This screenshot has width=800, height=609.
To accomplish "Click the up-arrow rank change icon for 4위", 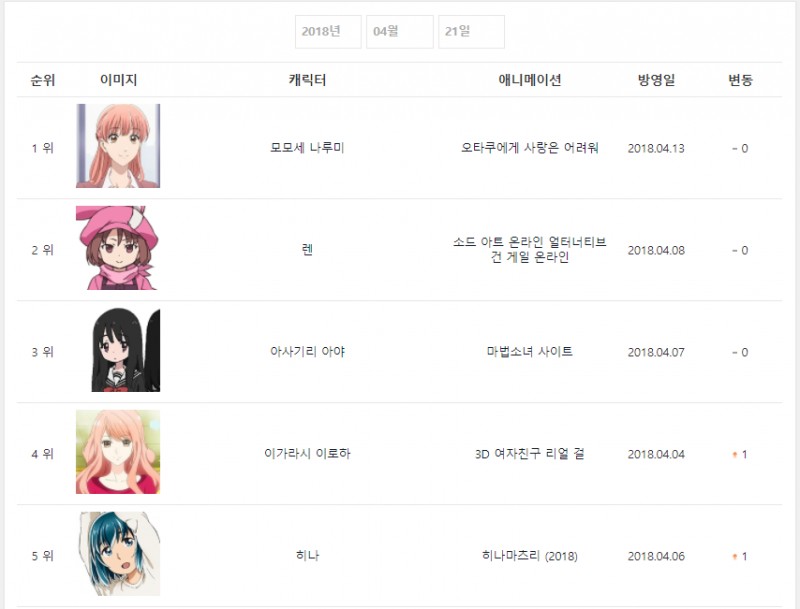I will tap(735, 454).
